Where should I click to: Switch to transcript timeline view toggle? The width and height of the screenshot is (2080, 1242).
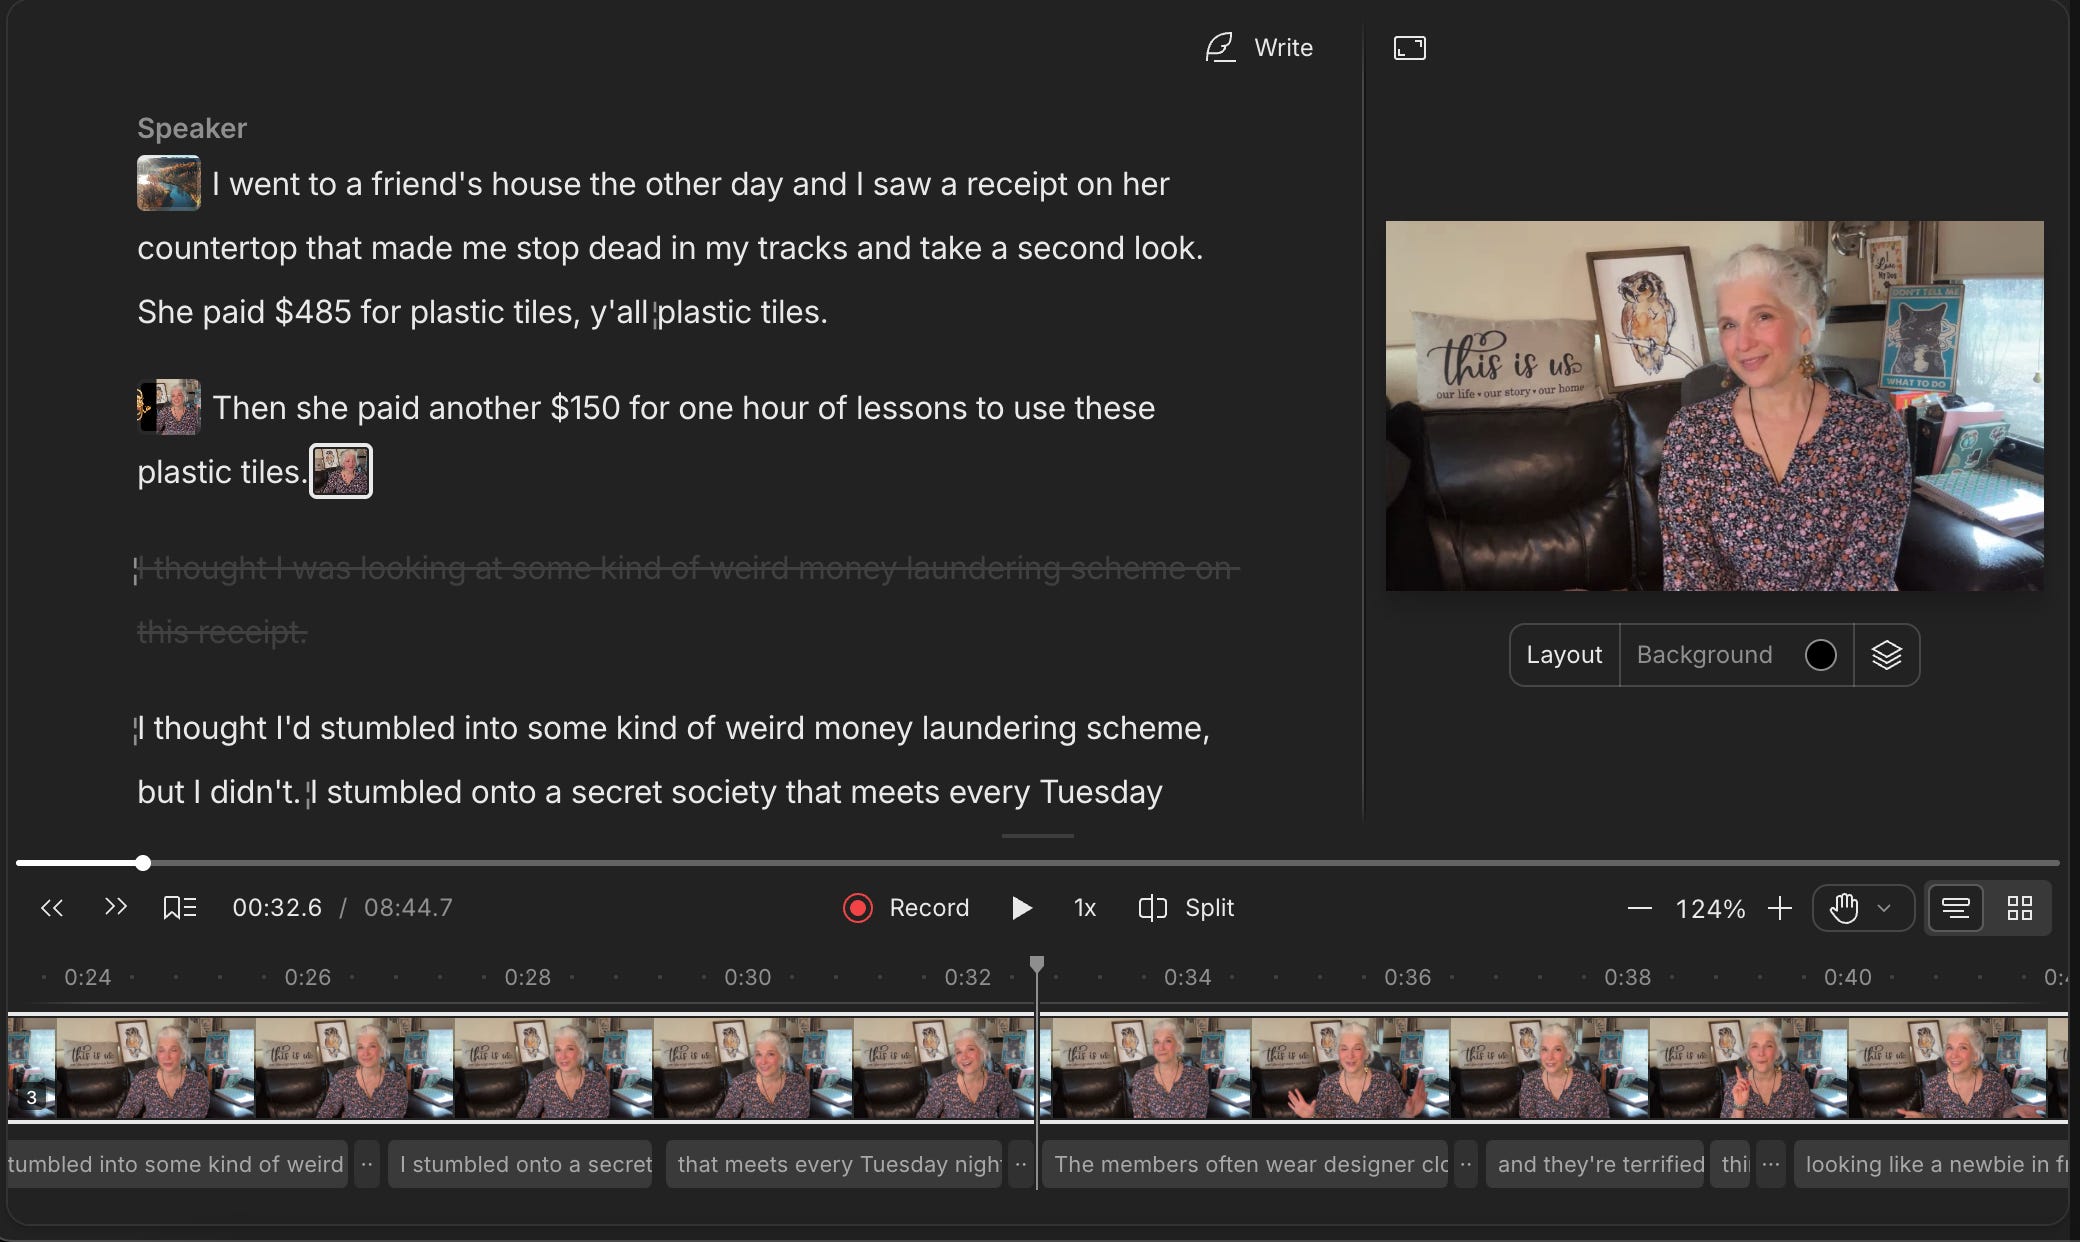click(1955, 908)
